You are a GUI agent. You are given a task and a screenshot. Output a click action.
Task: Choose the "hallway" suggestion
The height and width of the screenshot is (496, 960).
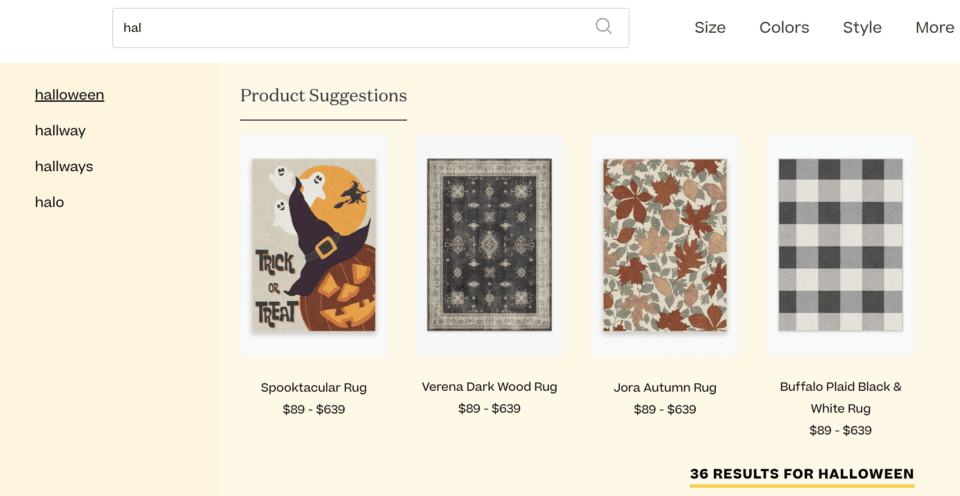[x=60, y=130]
